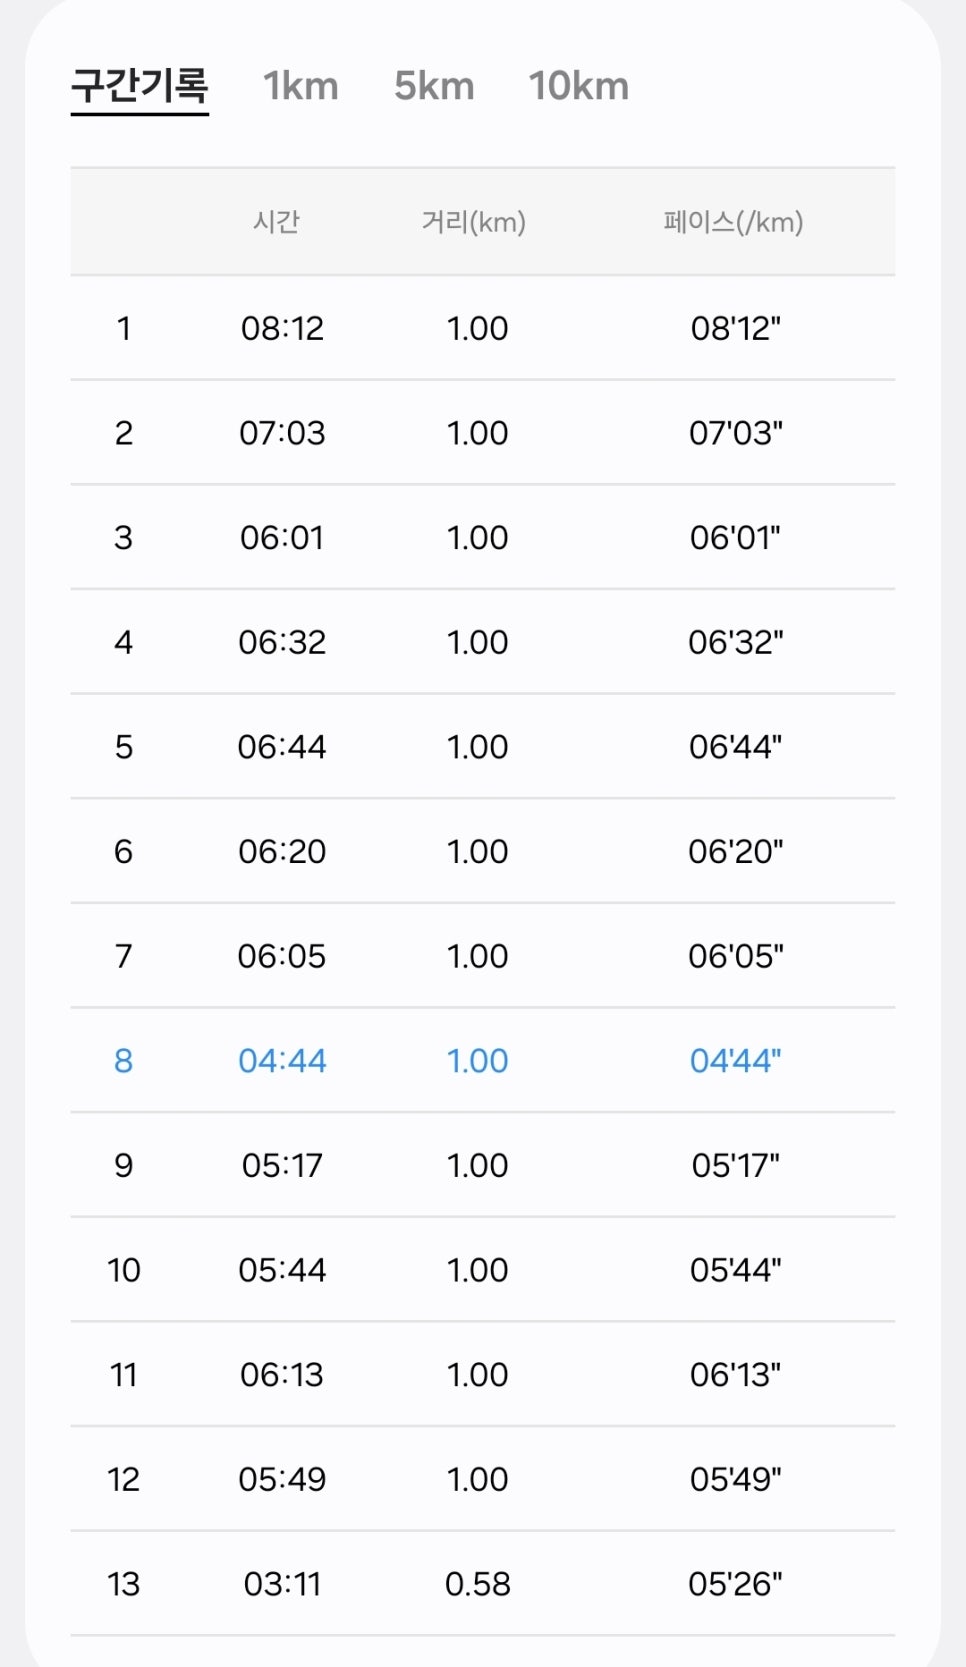
Task: Select the 구간기록 tab
Action: (x=140, y=87)
